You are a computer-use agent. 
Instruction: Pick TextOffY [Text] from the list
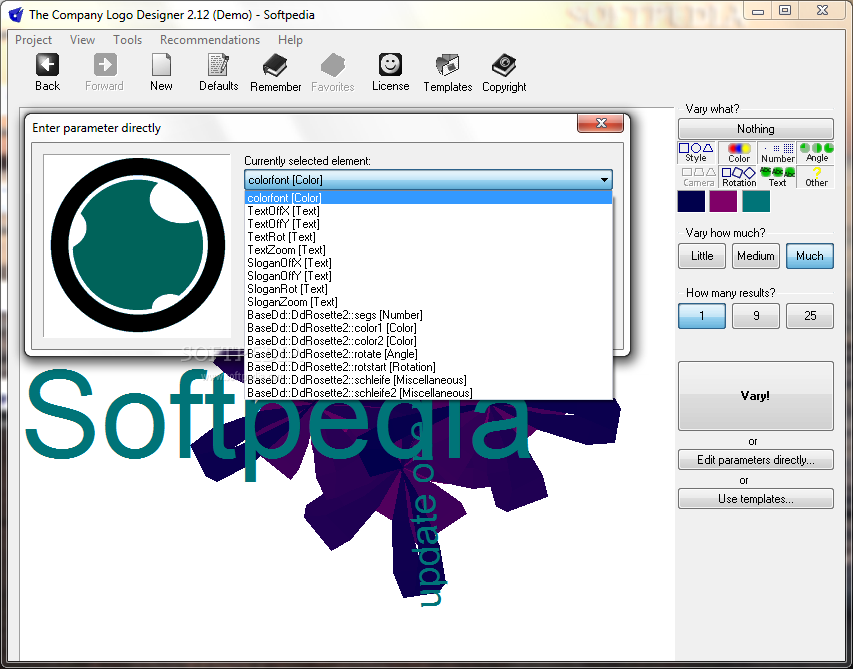click(x=429, y=224)
